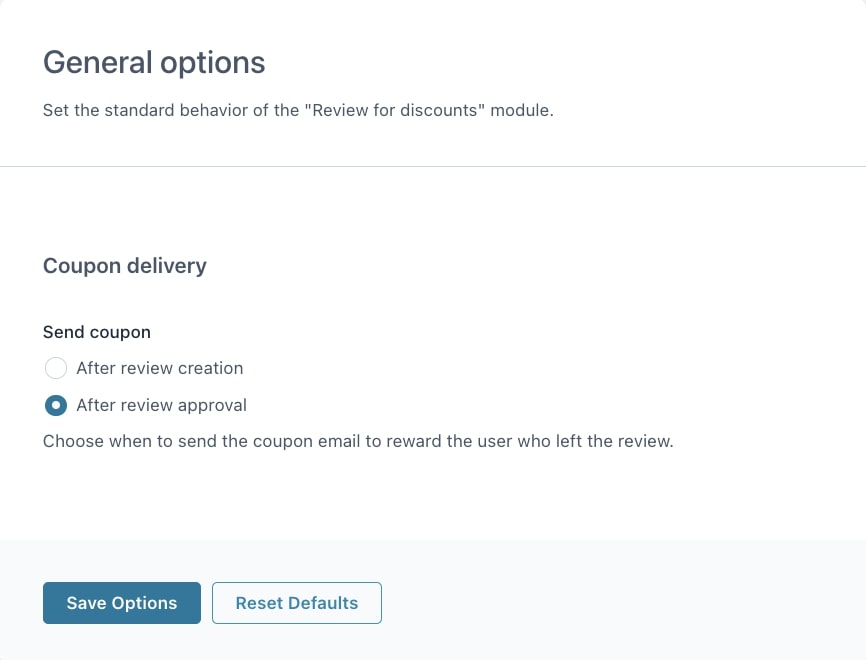
Task: Save the coupon delivery settings
Action: (122, 603)
